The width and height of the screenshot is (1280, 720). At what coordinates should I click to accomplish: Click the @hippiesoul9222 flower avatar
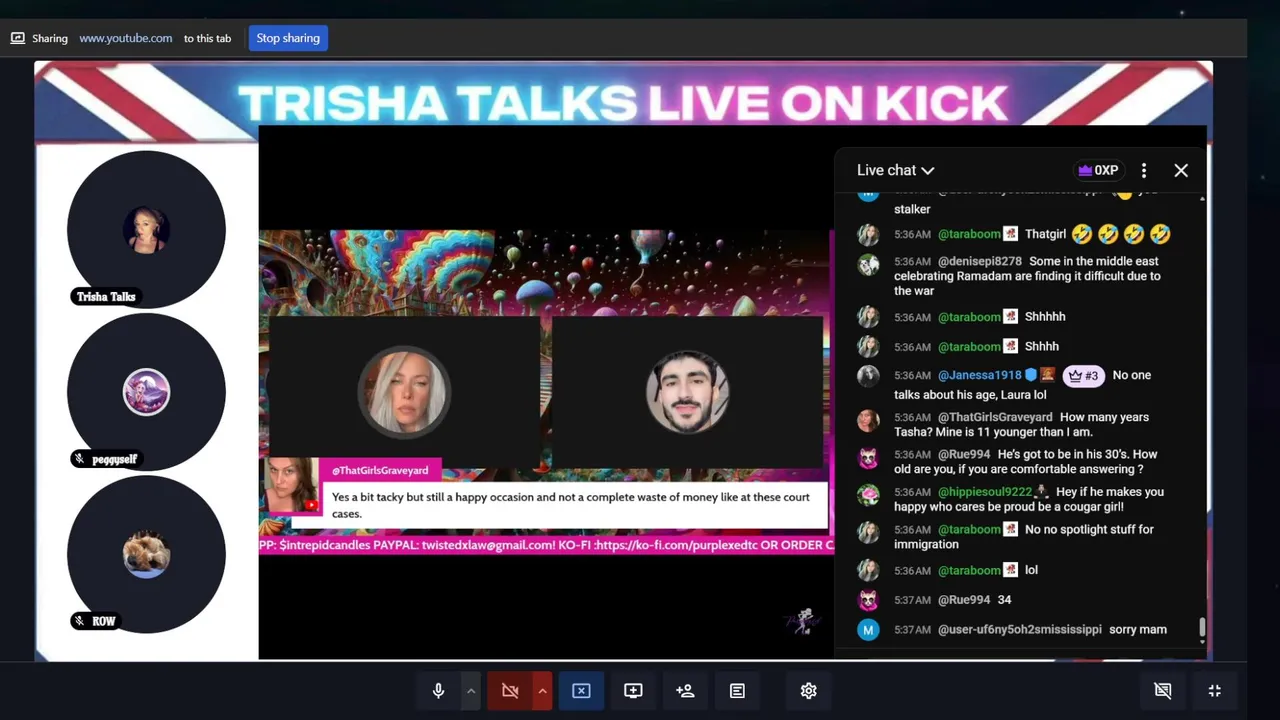868,495
